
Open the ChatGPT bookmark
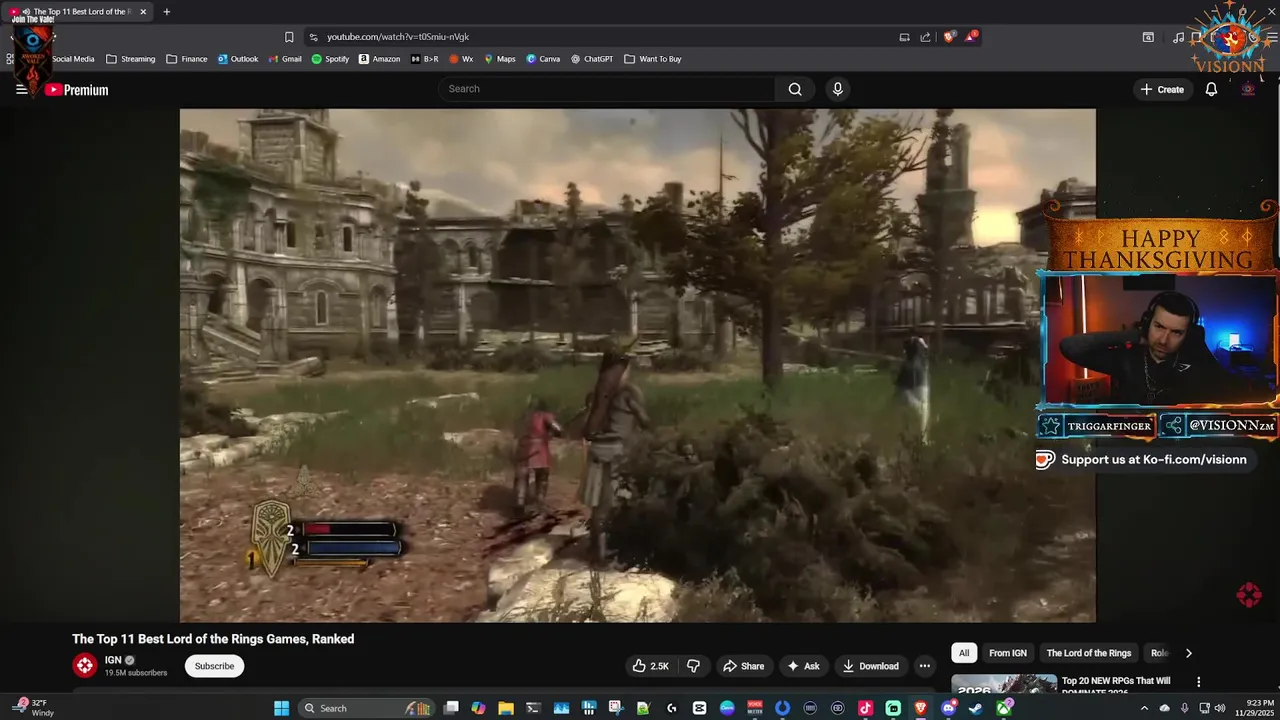[592, 59]
